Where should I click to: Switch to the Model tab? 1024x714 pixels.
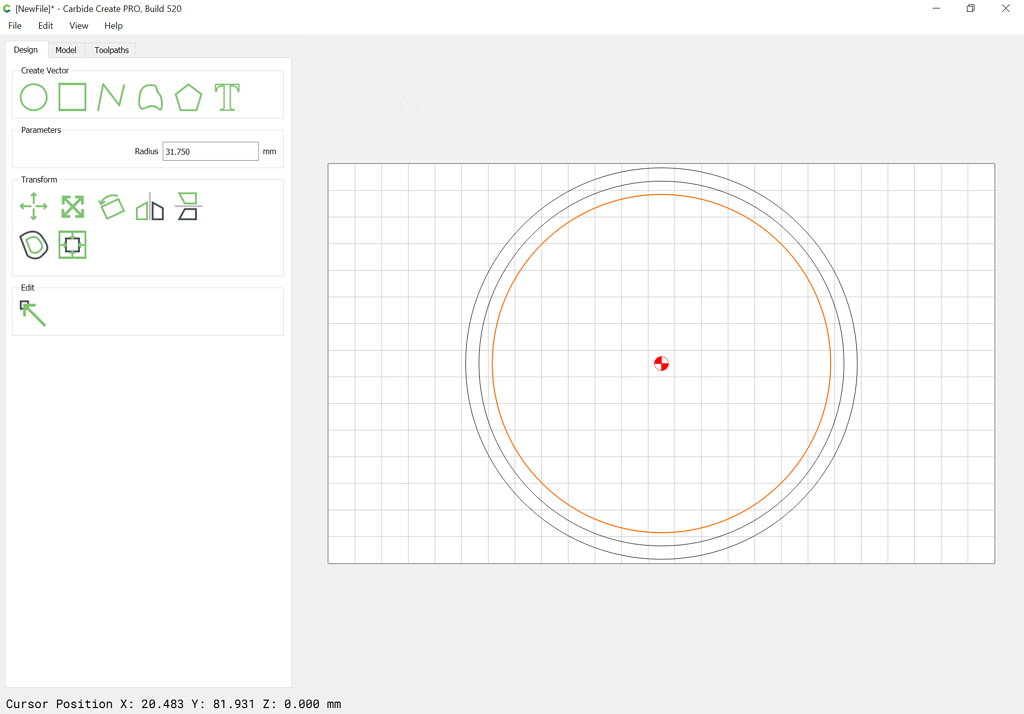tap(65, 49)
